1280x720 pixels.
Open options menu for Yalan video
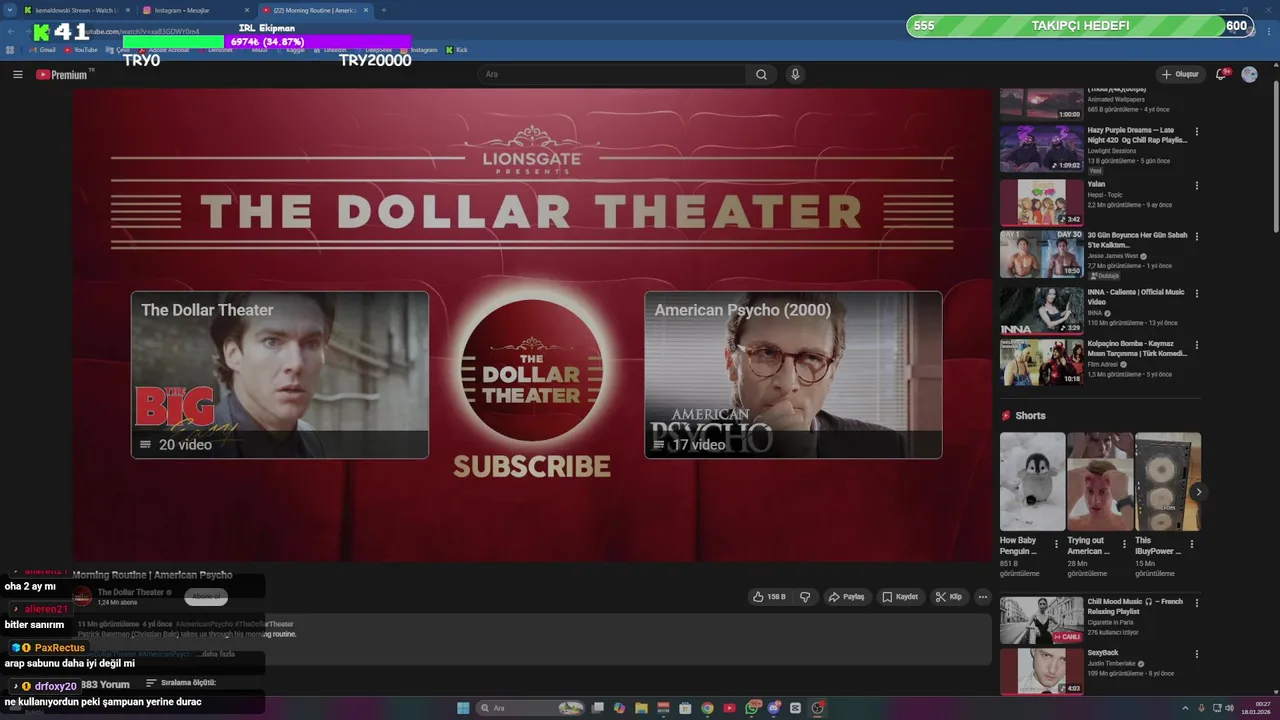1196,185
